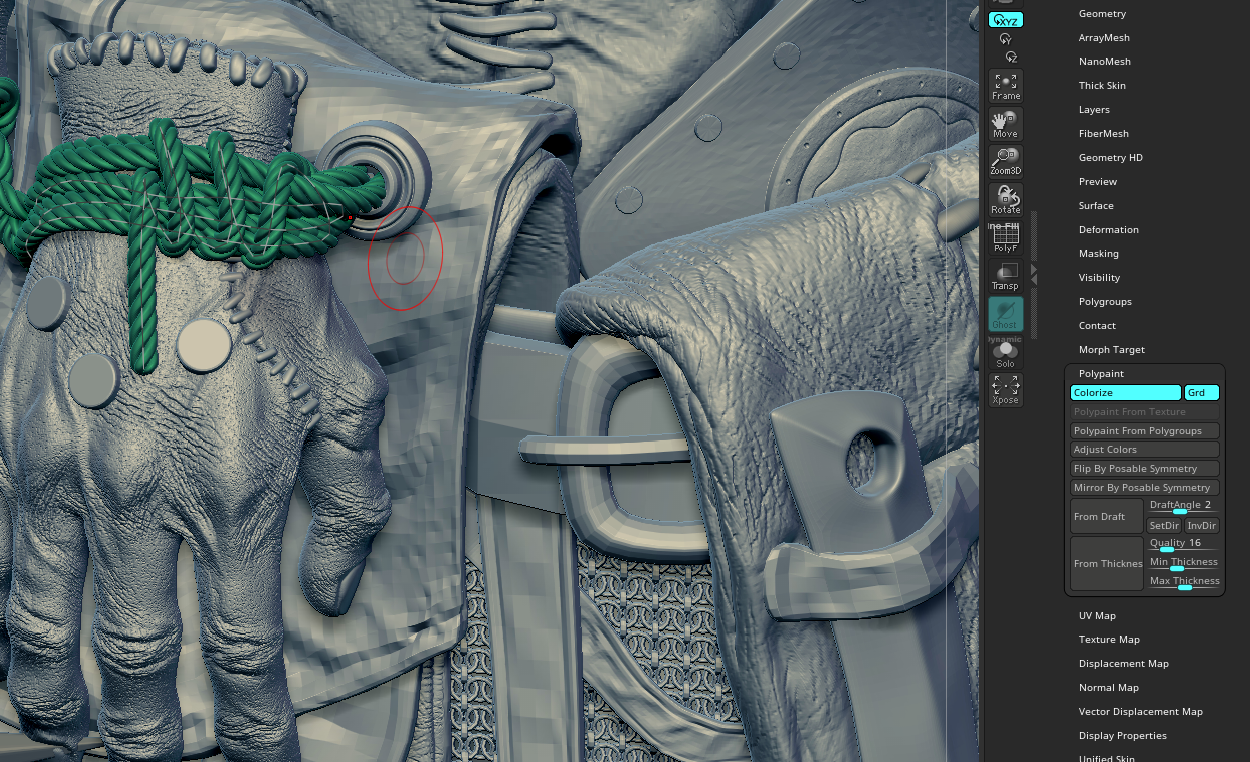Open Vector Displacement Map section

[x=1141, y=712]
